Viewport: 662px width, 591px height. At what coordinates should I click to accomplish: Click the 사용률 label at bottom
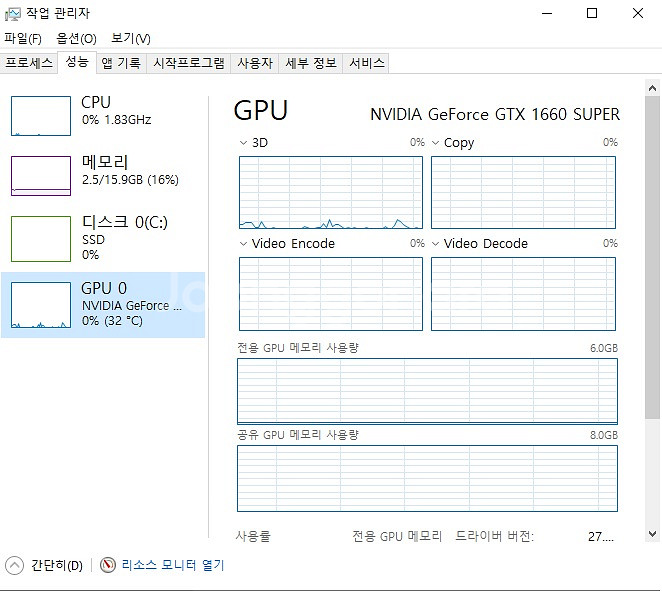pyautogui.click(x=253, y=536)
